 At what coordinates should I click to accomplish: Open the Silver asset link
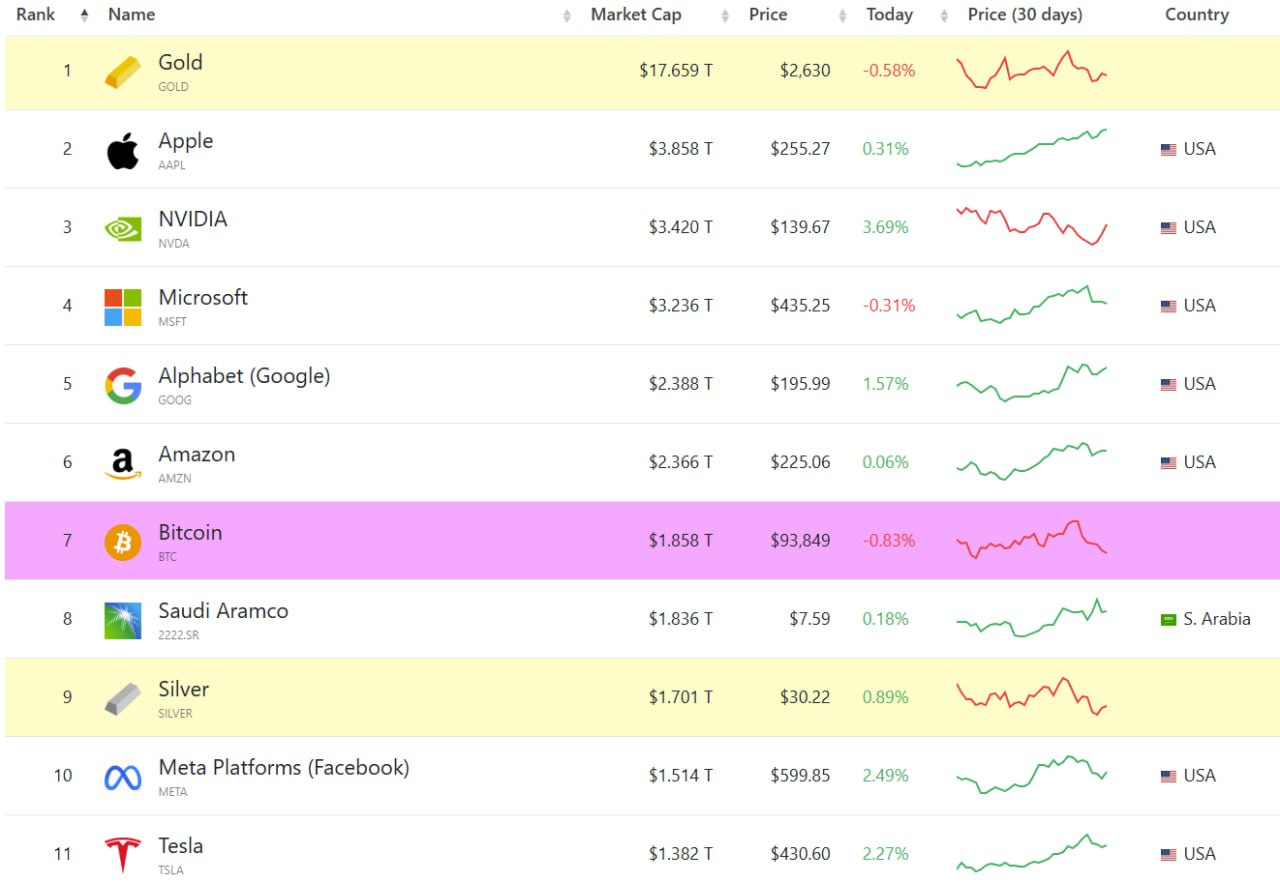184,689
